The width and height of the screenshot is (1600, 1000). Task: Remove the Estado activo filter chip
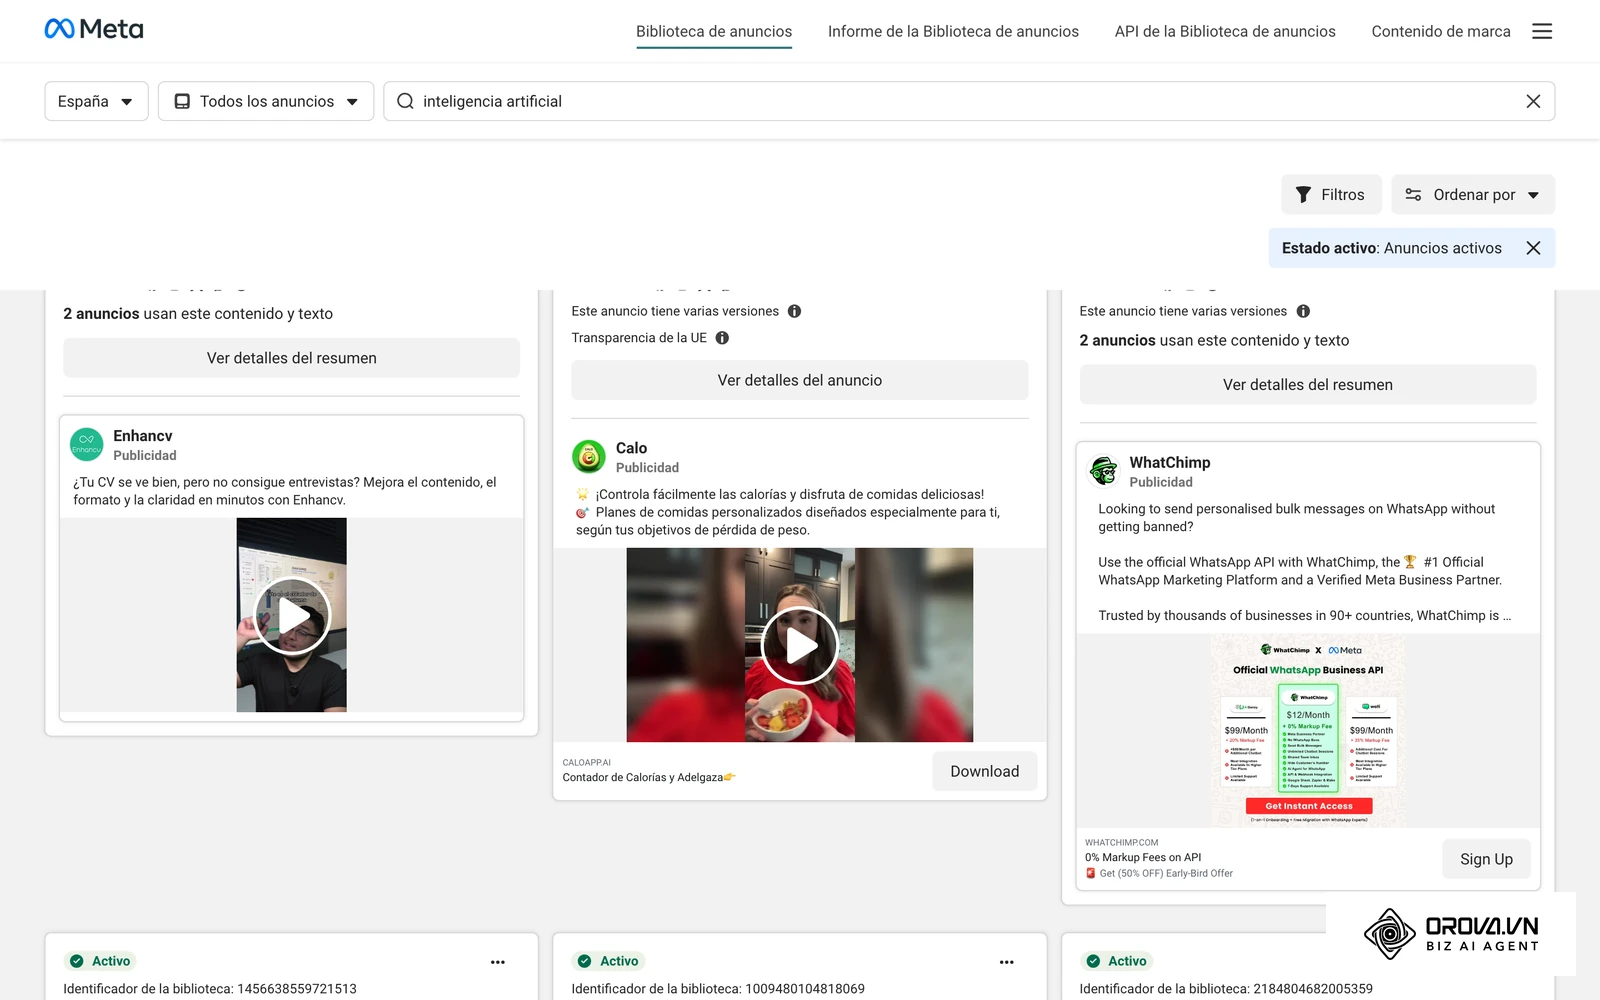(1533, 248)
